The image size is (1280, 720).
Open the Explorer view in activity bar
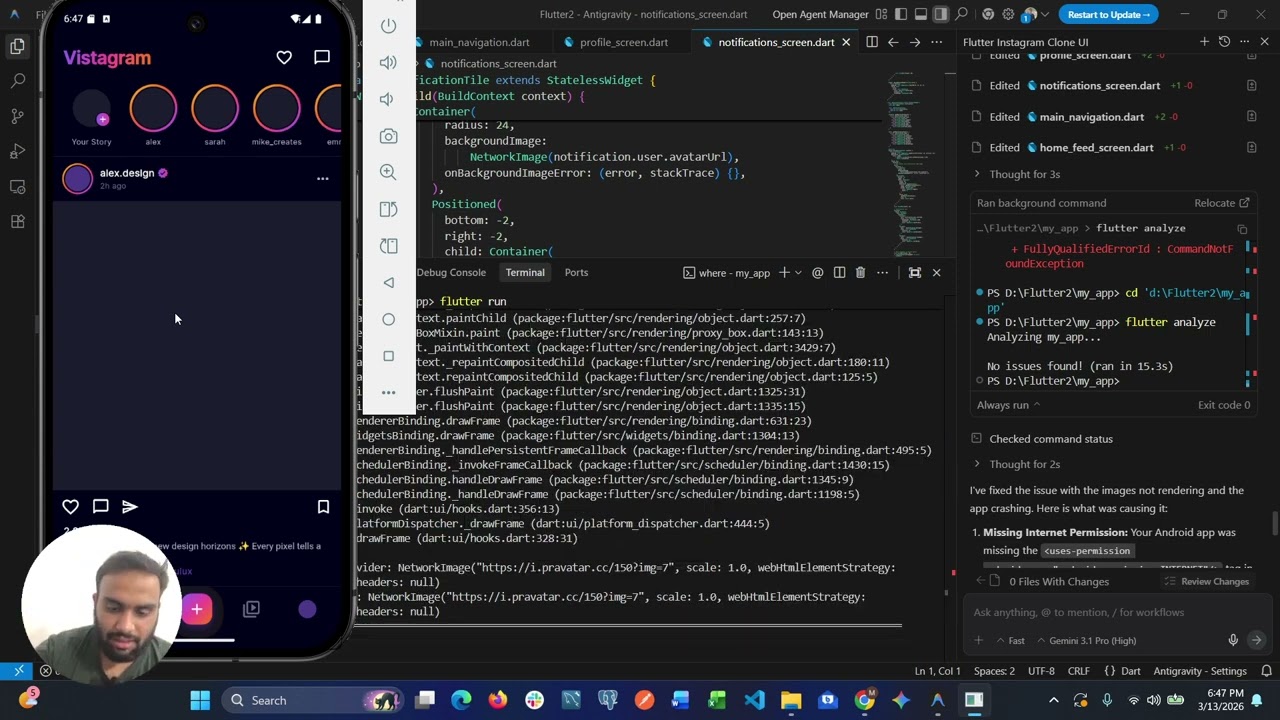coord(17,46)
